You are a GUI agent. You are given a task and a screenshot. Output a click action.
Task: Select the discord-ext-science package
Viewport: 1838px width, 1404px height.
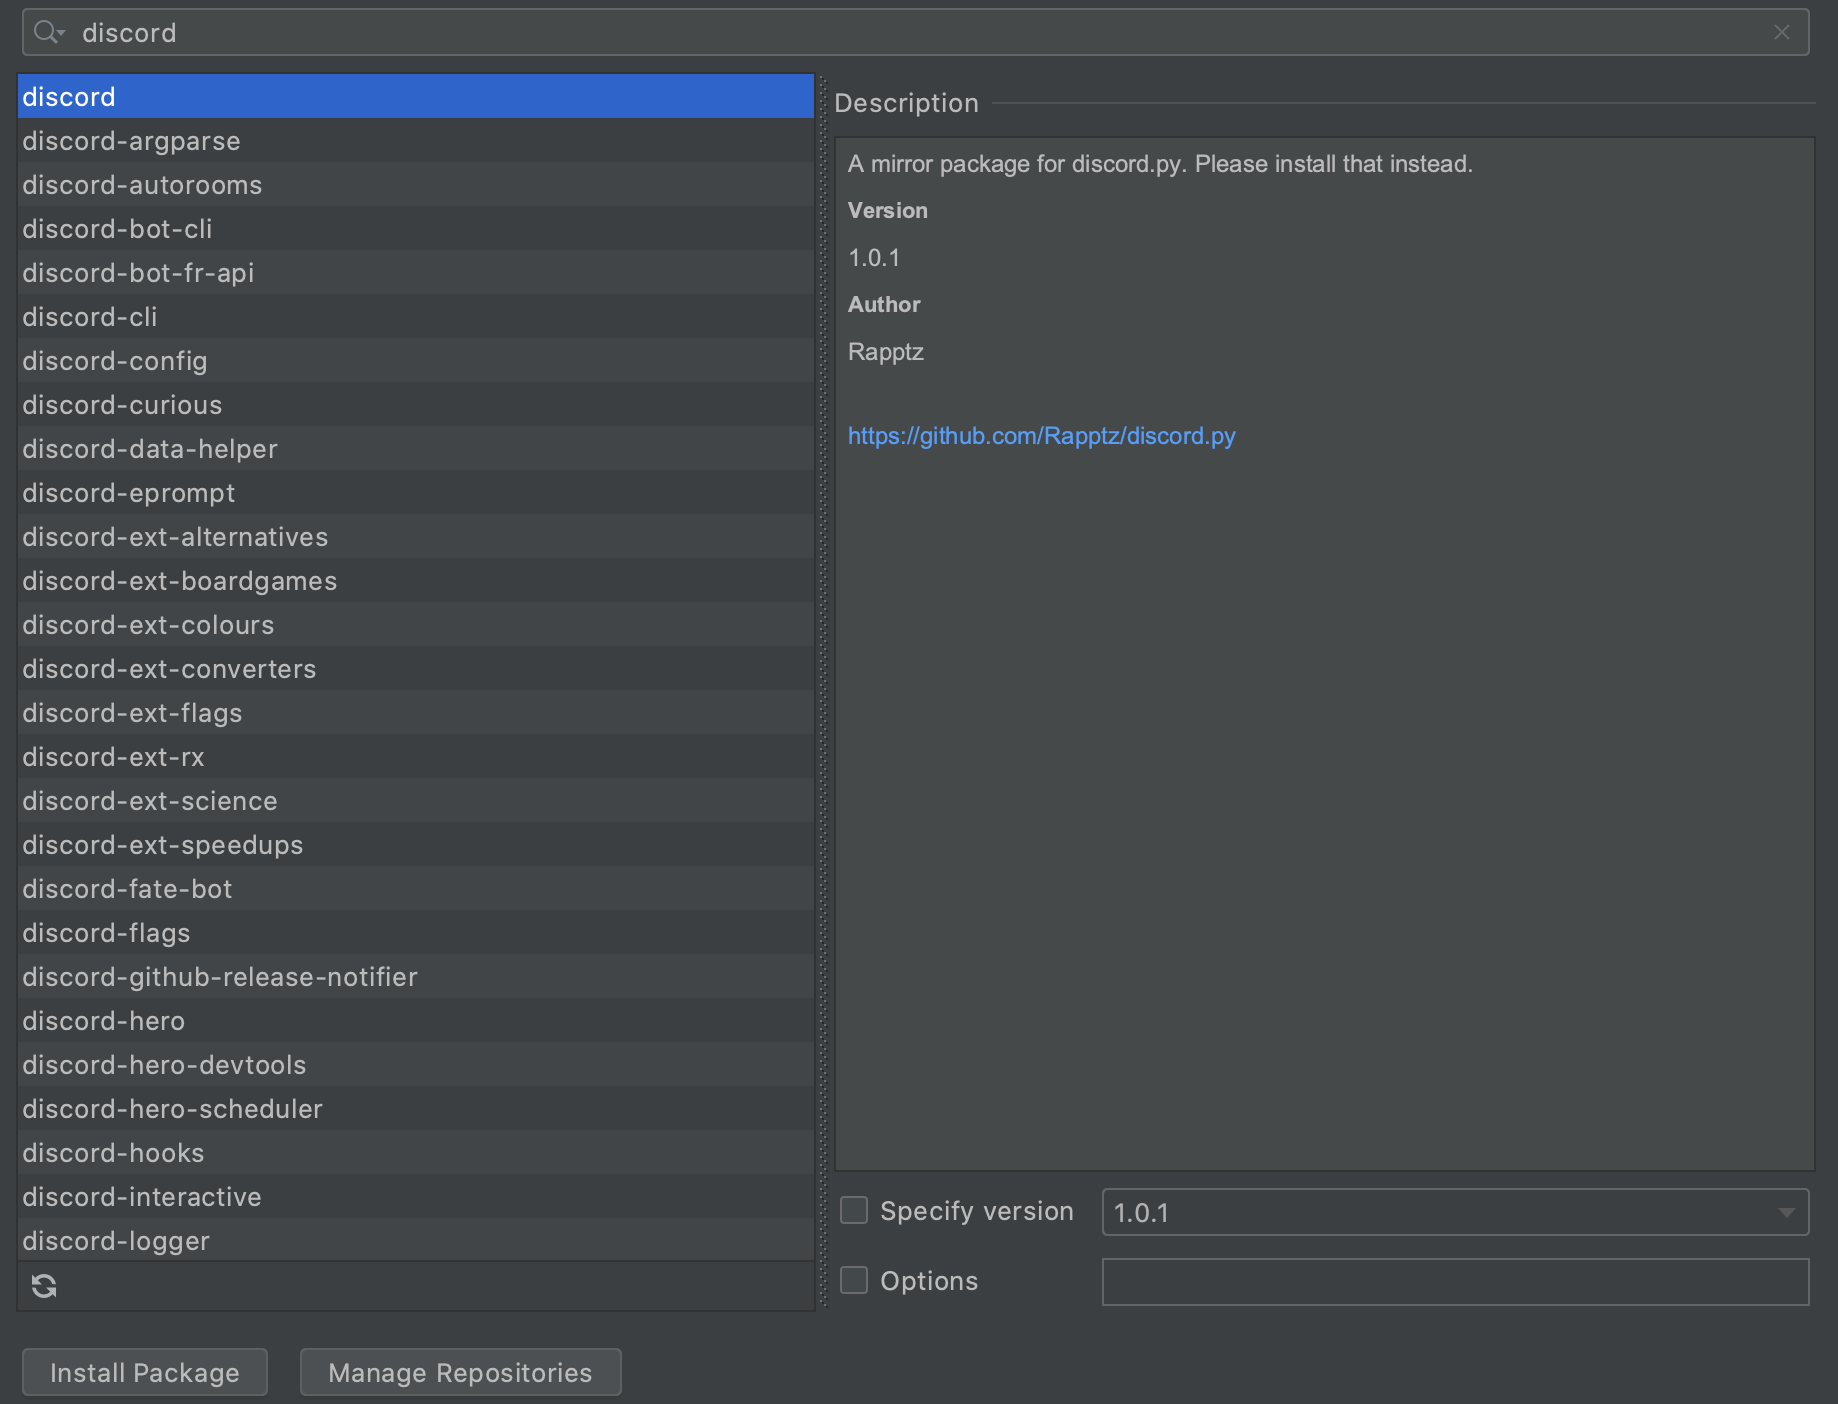coord(415,800)
